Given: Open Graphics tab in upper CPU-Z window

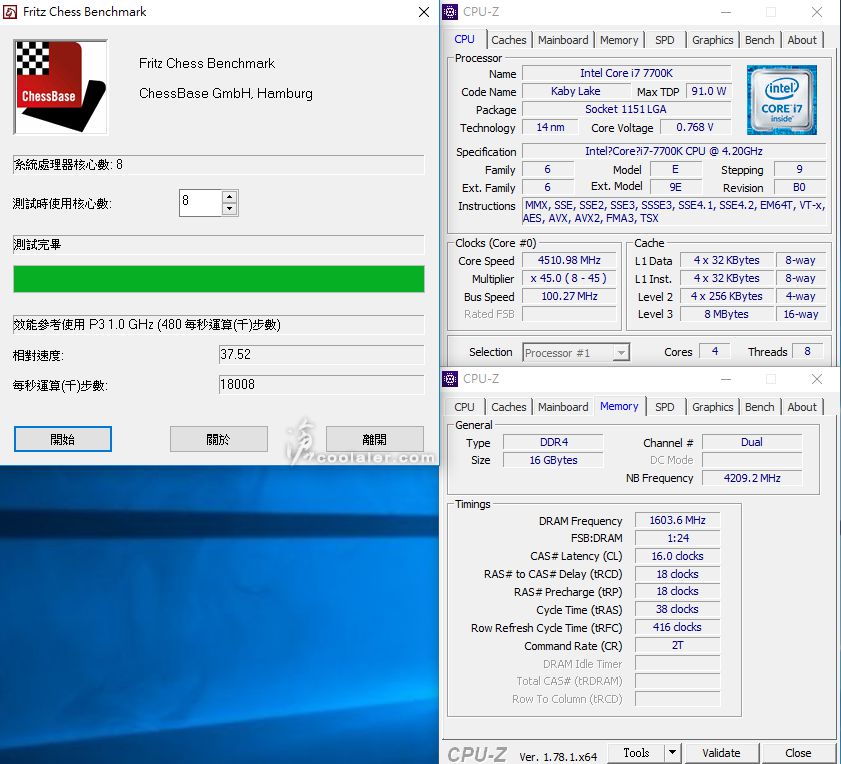Looking at the screenshot, I should [712, 40].
